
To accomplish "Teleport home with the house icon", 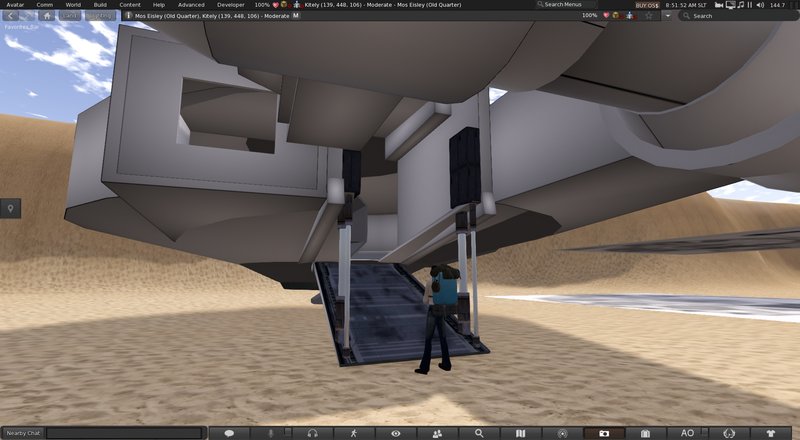I will (x=47, y=16).
